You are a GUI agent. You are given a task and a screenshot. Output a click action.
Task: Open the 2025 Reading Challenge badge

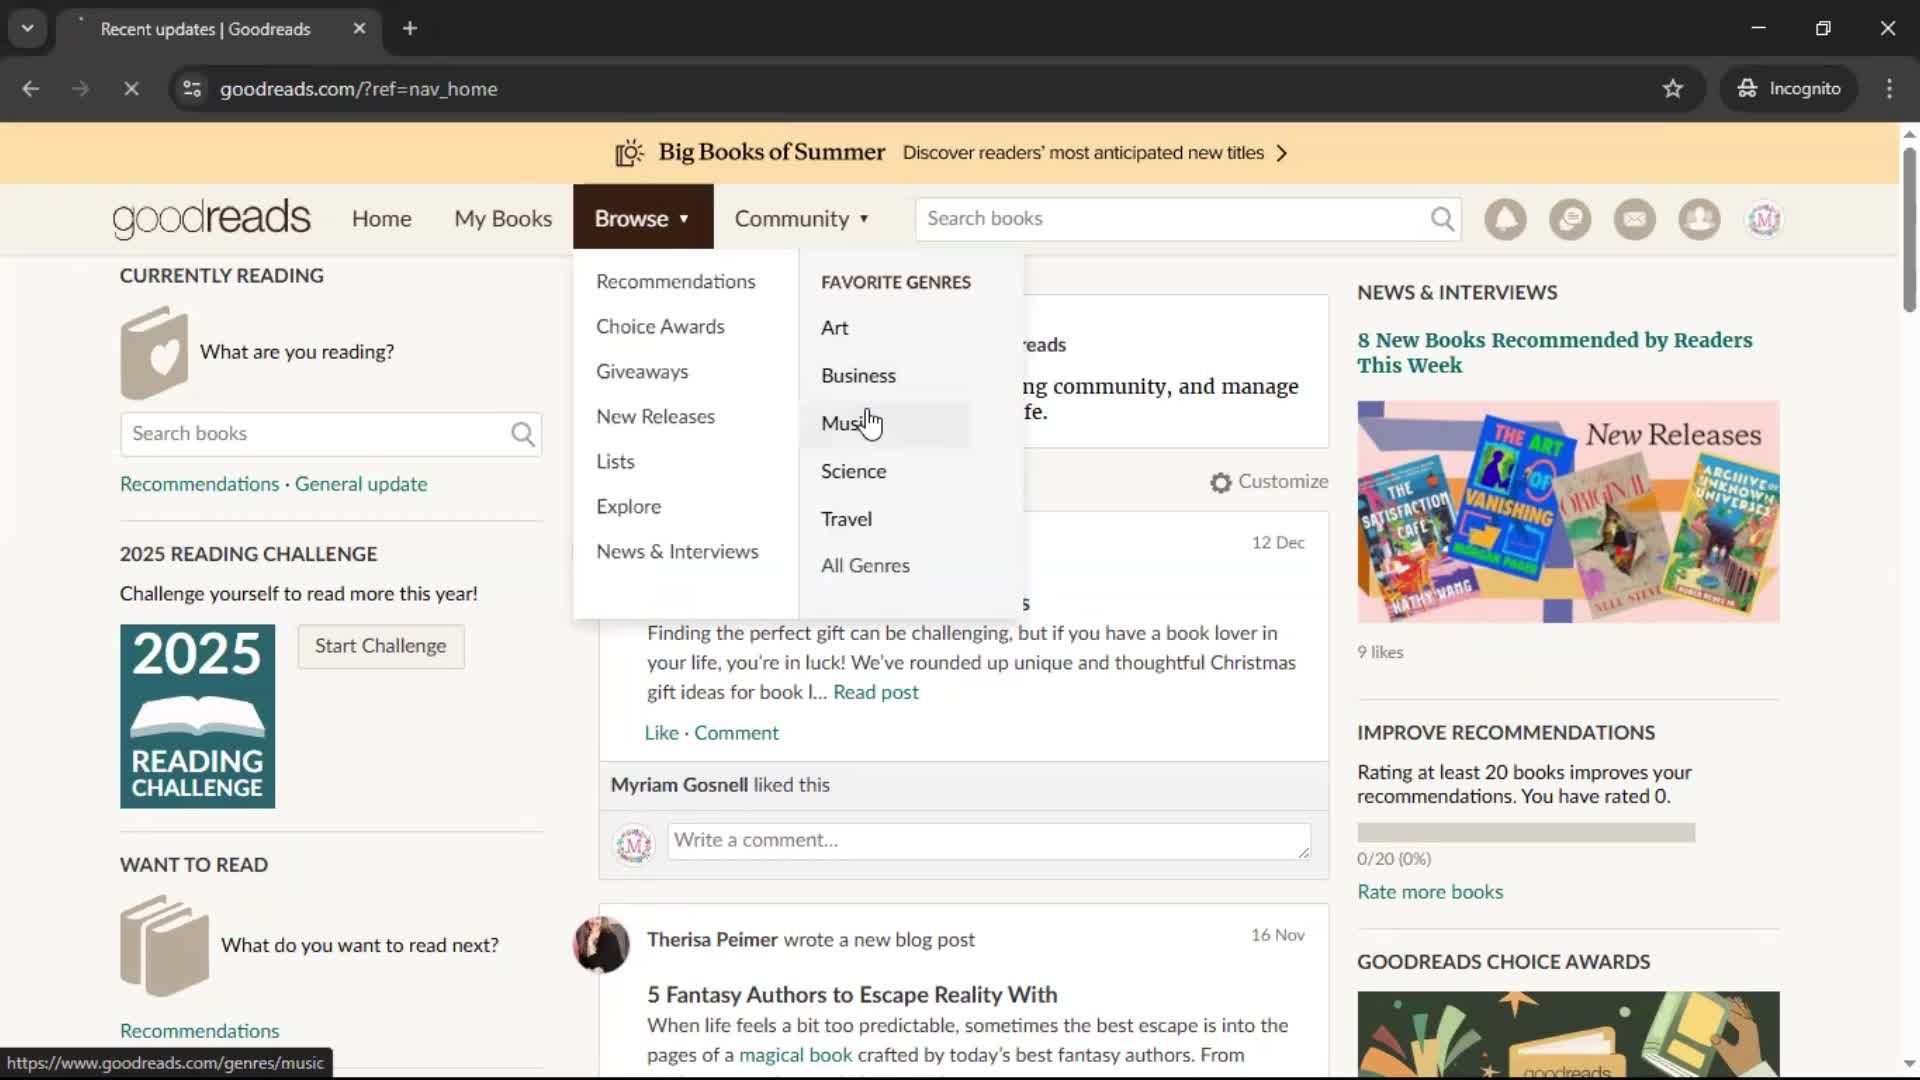[x=197, y=716]
